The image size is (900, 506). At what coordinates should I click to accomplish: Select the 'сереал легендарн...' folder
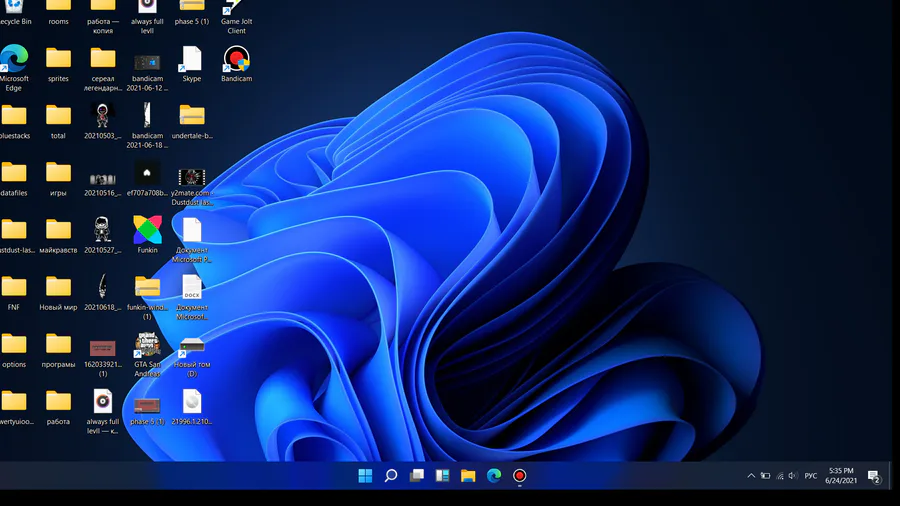pyautogui.click(x=103, y=69)
